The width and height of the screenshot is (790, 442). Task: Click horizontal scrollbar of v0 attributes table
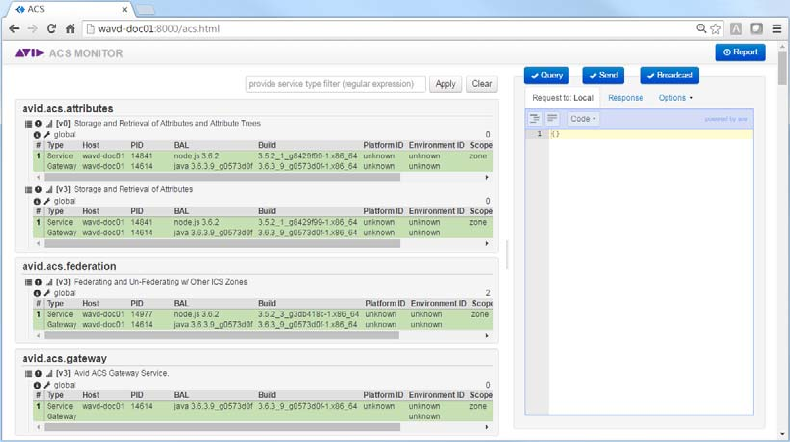click(222, 177)
